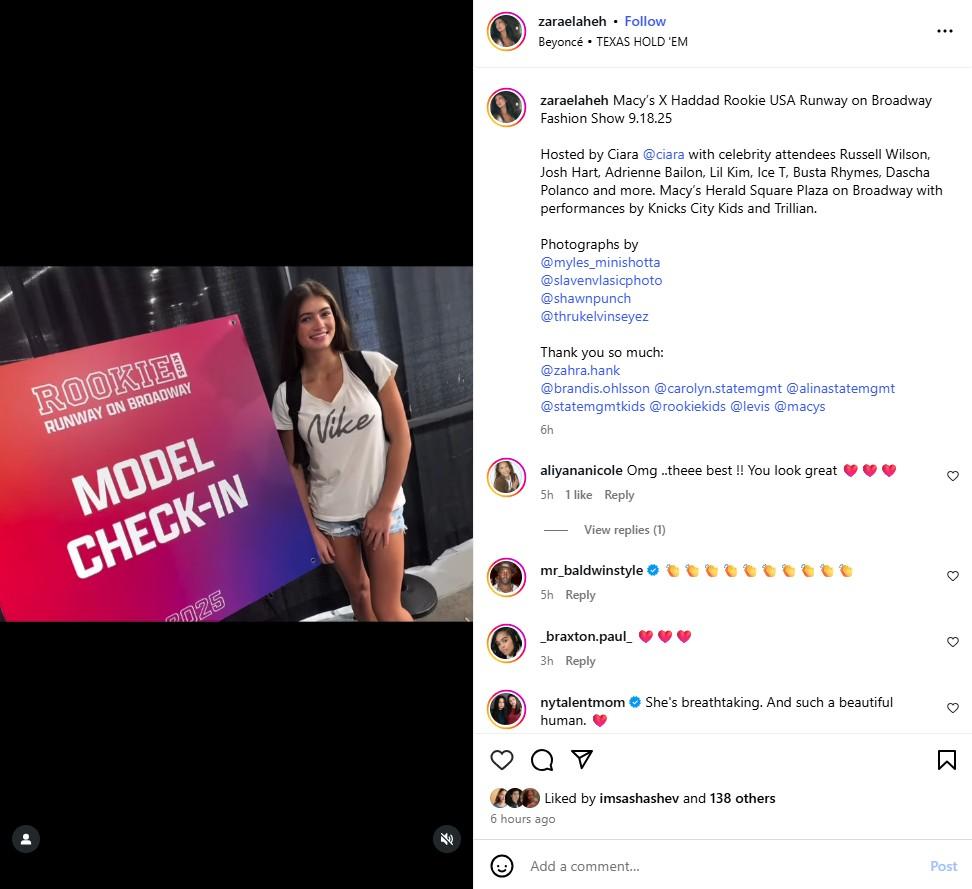
Task: Like mr_baldwinstyle's comment
Action: tap(953, 575)
